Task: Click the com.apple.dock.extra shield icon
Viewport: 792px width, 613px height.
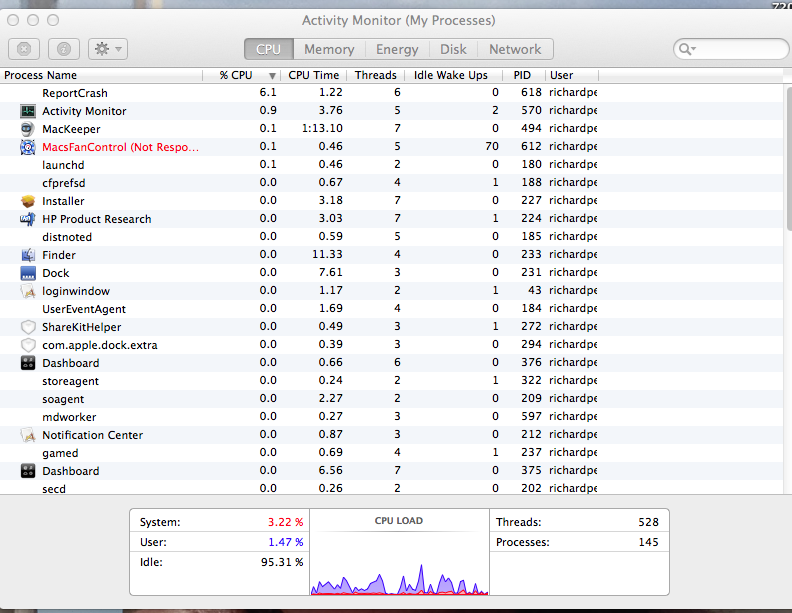Action: tap(28, 345)
